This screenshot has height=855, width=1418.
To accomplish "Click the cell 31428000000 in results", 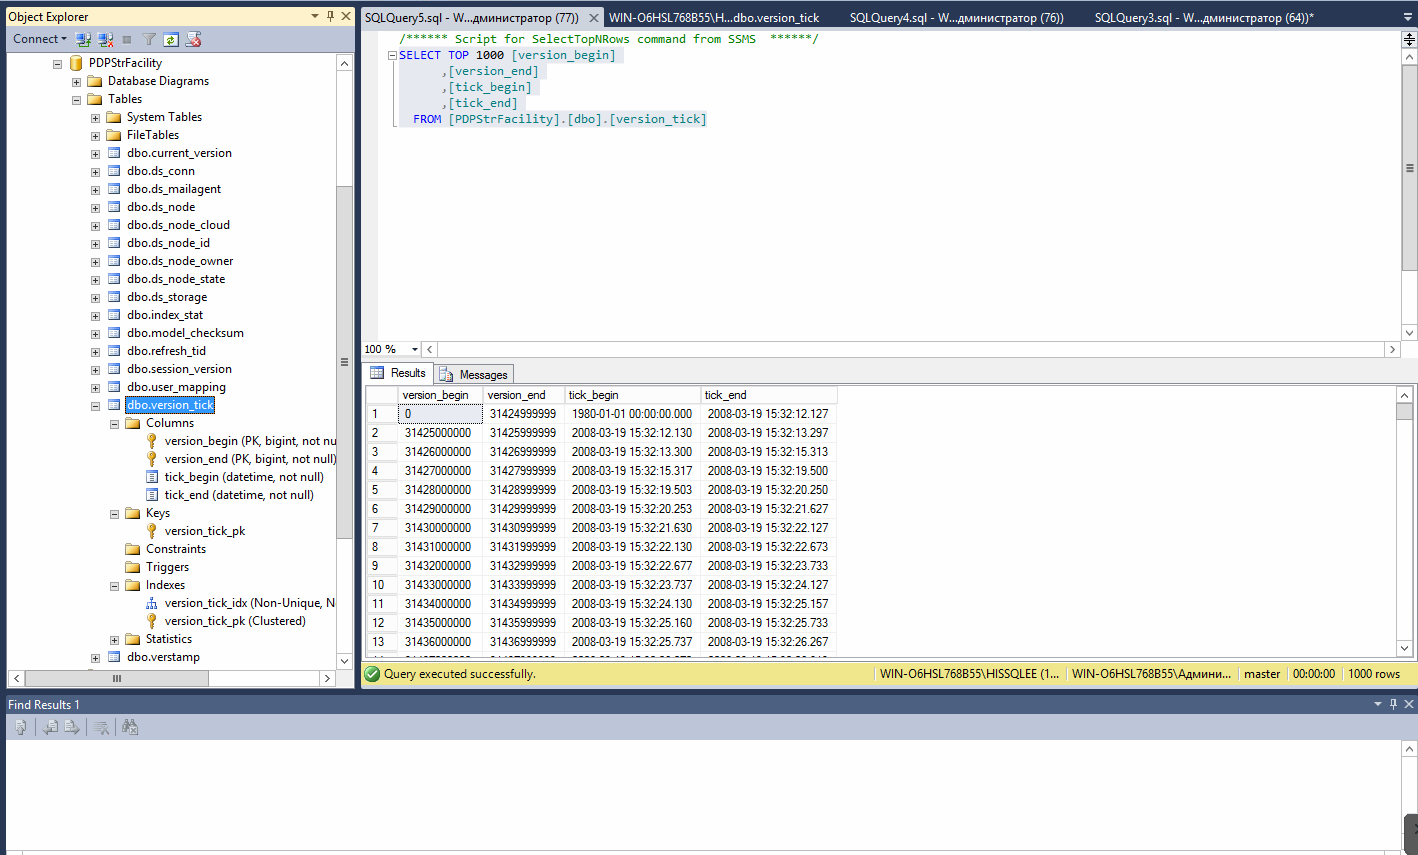I will [441, 490].
